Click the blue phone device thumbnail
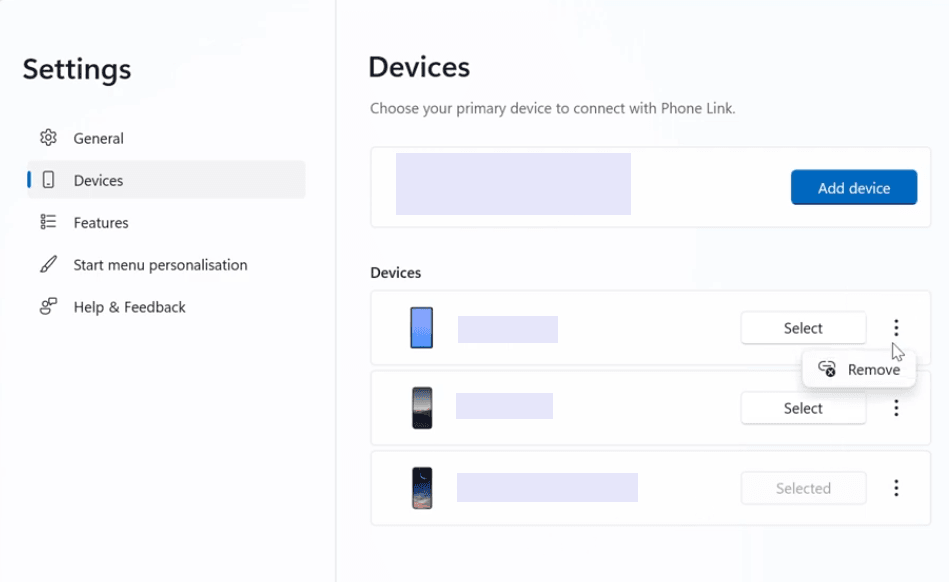Image resolution: width=949 pixels, height=582 pixels. [422, 328]
